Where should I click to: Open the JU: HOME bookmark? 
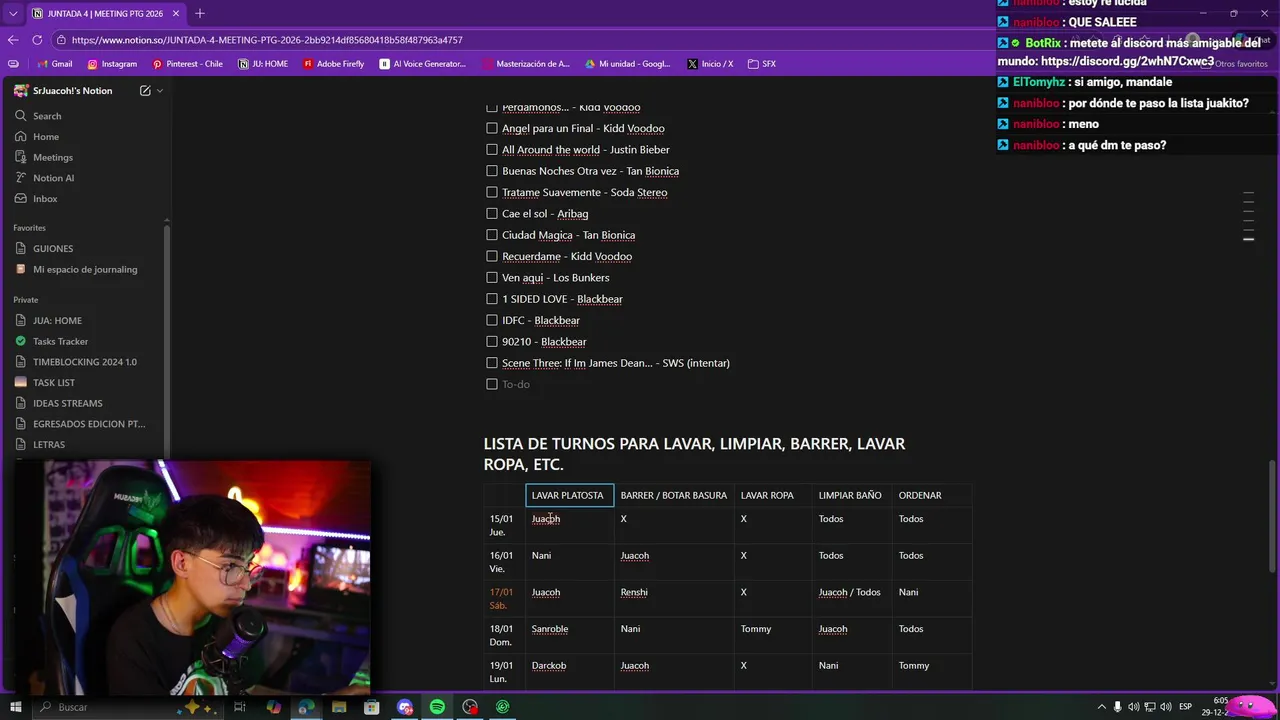[263, 64]
